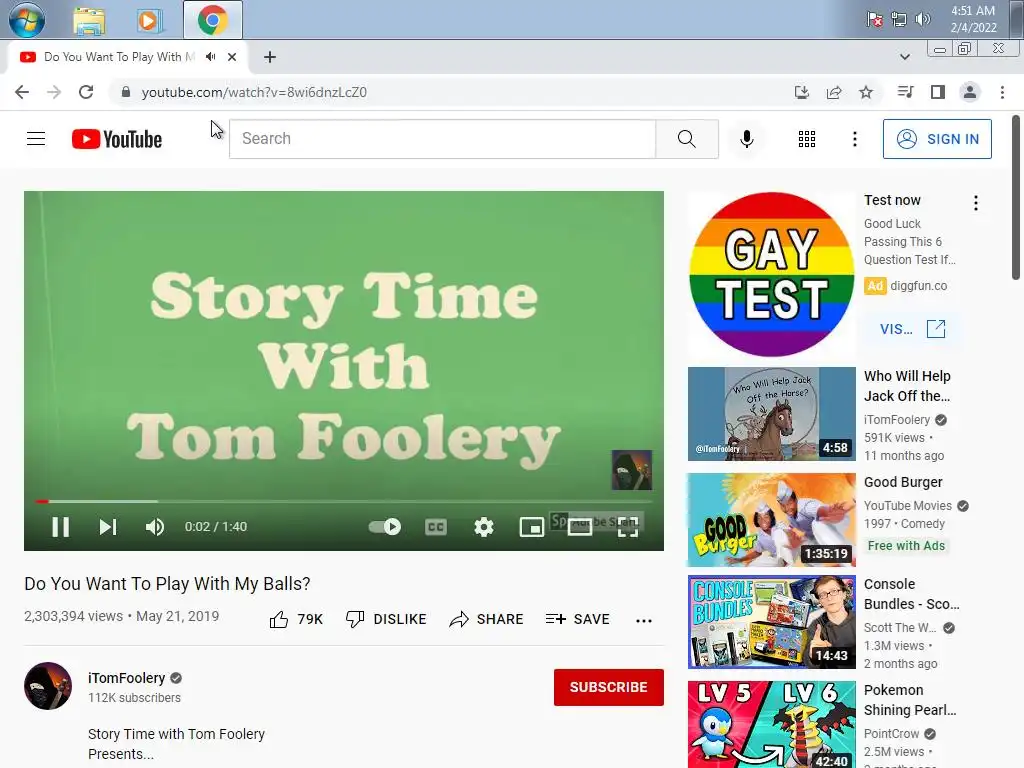Dislike the video

[x=386, y=619]
